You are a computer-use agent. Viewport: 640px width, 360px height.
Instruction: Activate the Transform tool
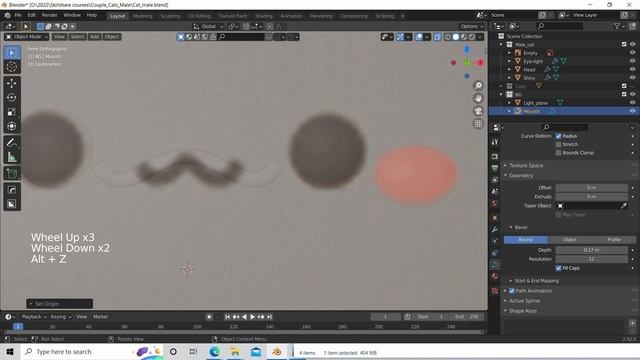(x=12, y=126)
